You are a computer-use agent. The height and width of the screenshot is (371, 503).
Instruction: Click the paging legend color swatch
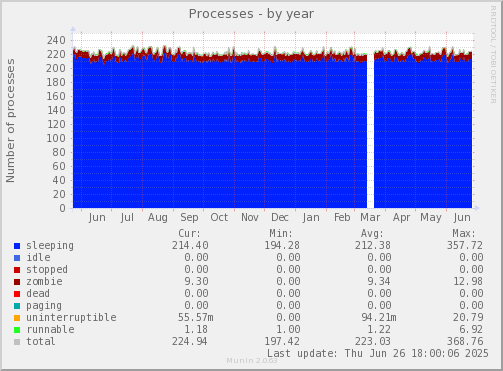(x=17, y=306)
